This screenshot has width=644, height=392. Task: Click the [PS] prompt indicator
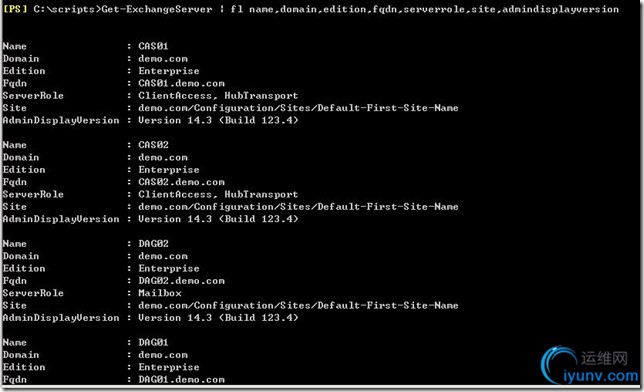tap(14, 9)
